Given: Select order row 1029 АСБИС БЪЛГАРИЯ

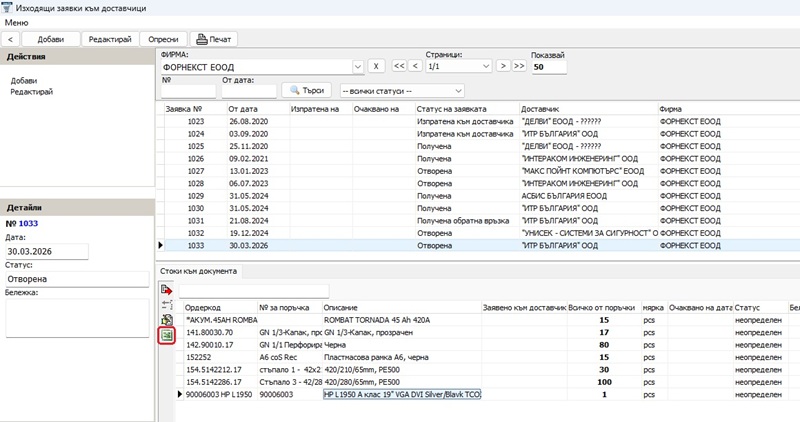Looking at the screenshot, I should click(400, 196).
